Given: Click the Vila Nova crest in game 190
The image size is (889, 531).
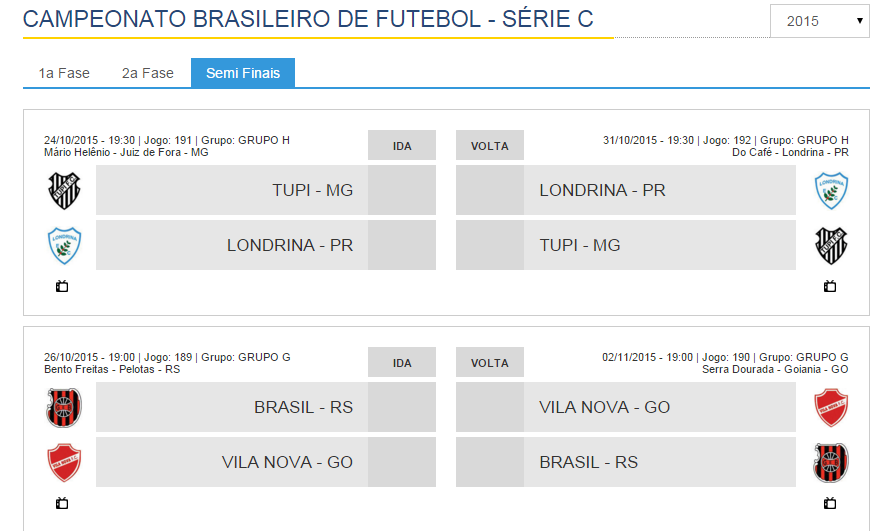Looking at the screenshot, I should tap(831, 407).
